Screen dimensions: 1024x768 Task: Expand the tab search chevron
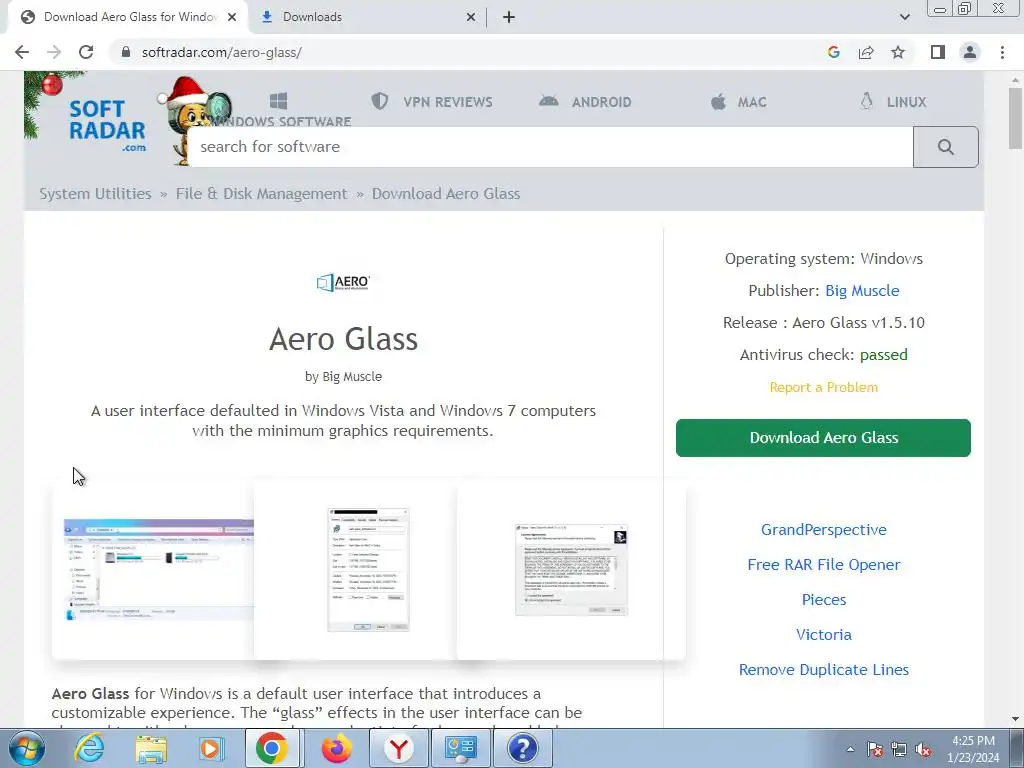[904, 18]
